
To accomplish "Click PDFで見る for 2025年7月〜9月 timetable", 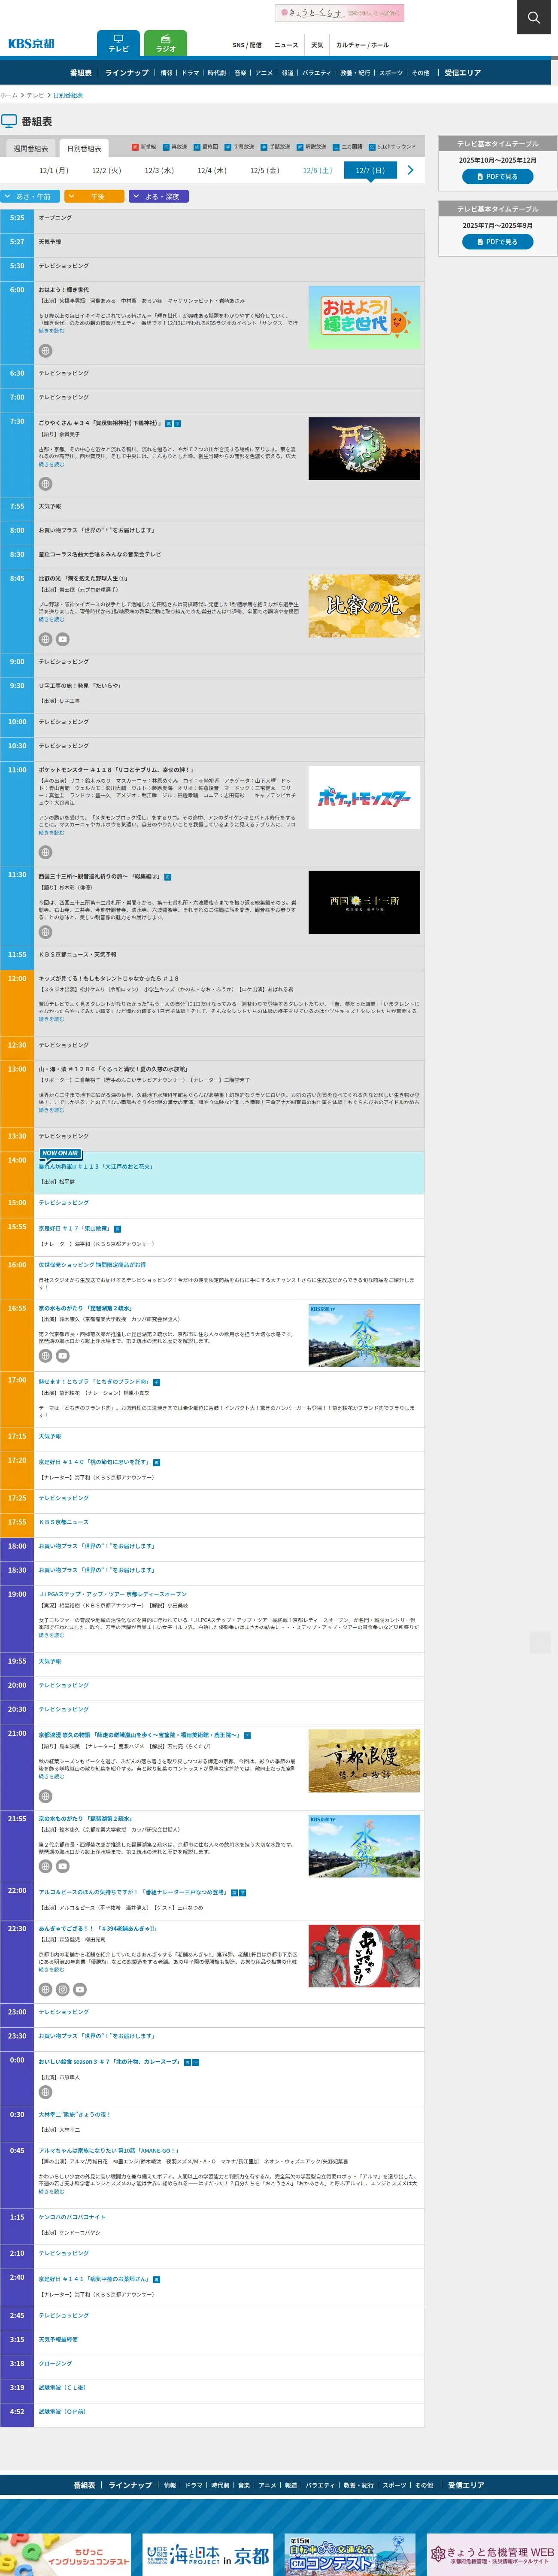I will [497, 242].
